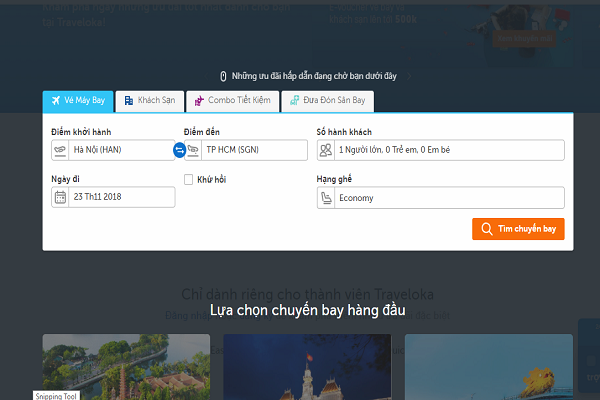Click the promo text Những ưu đãi hấp dẫn

[x=314, y=76]
